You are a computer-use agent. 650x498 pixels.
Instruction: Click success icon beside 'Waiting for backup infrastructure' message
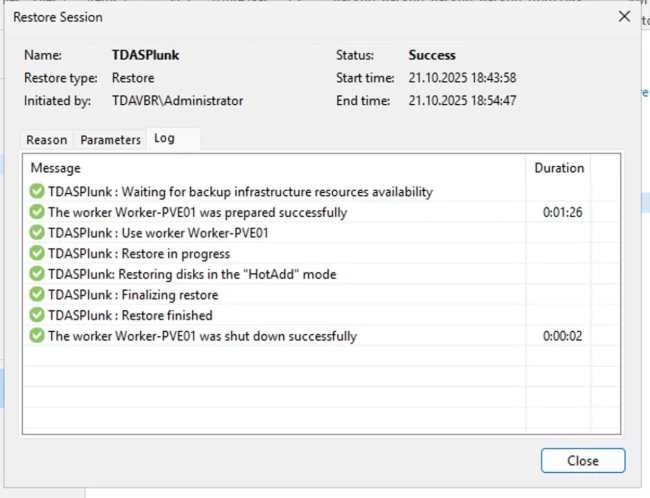tap(37, 191)
